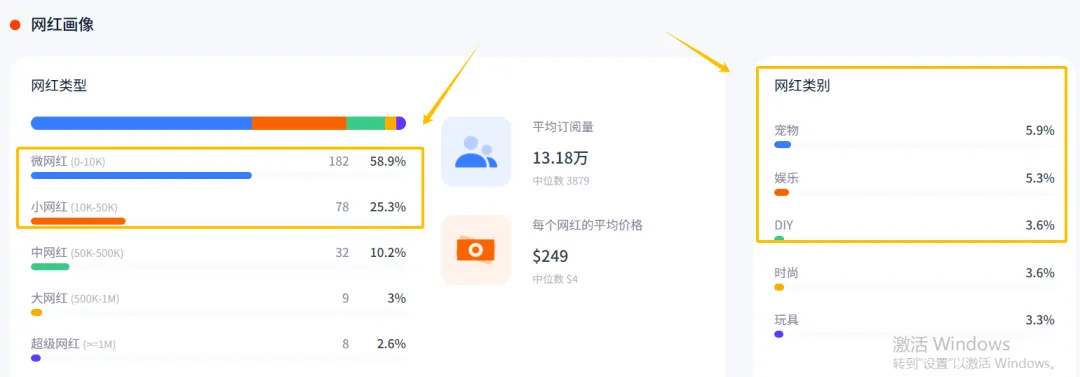Click the 3.6% value for DIY
This screenshot has height=377, width=1080.
[x=1040, y=225]
